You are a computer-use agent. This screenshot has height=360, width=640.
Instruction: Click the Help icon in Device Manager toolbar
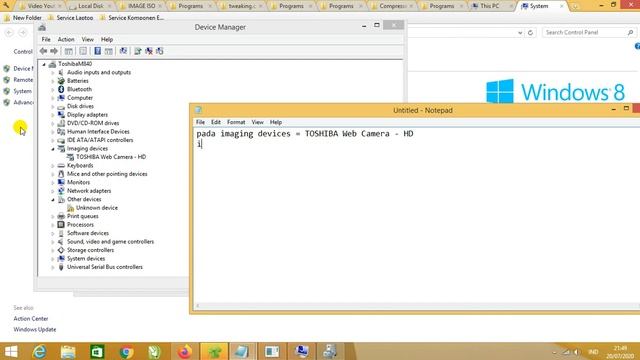click(98, 51)
